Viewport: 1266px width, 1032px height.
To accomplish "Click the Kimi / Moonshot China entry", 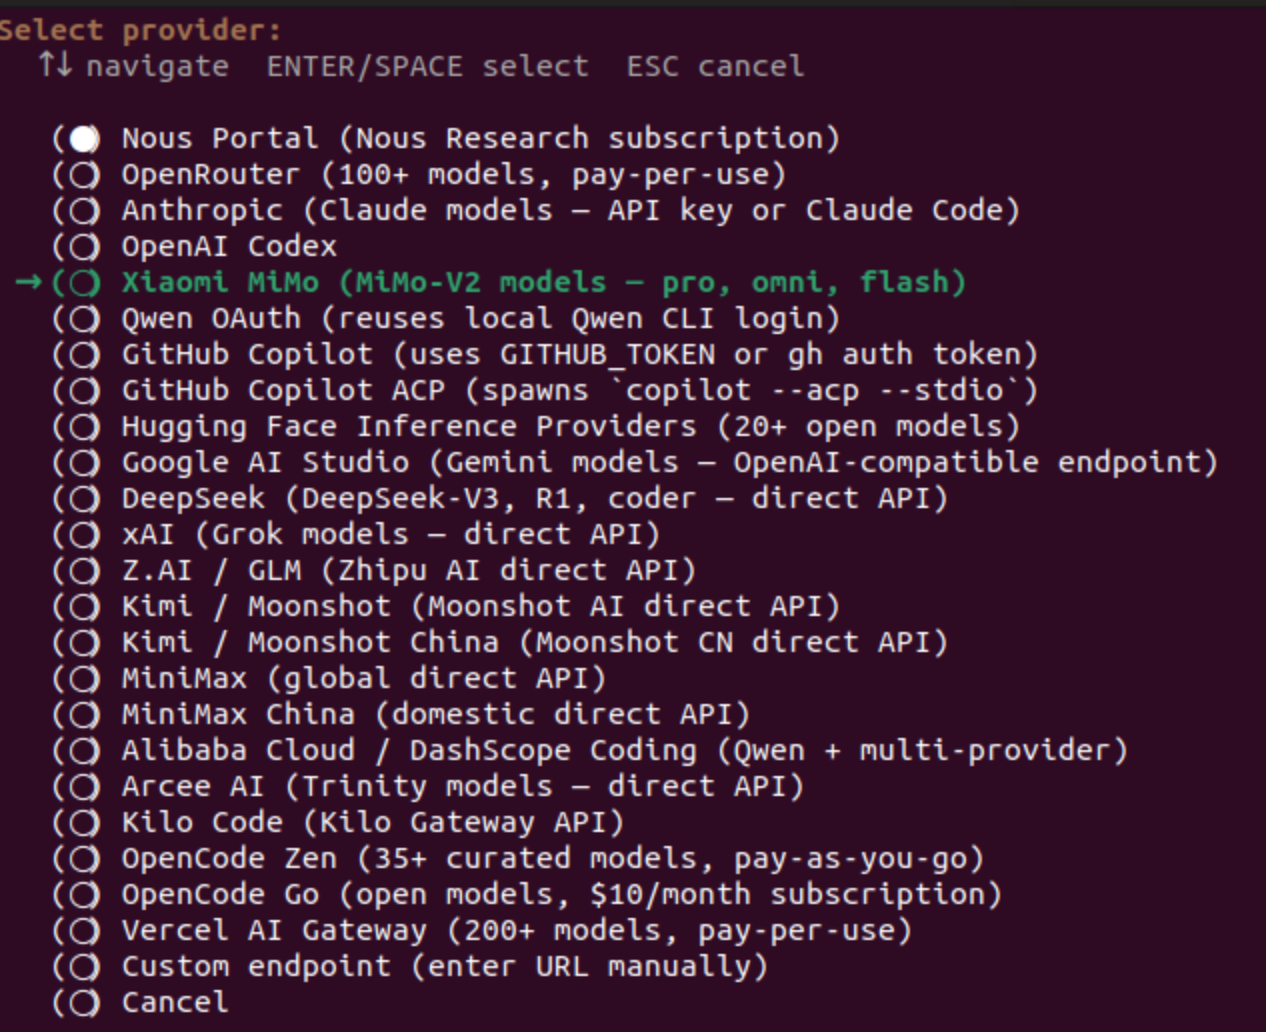I will (x=534, y=643).
